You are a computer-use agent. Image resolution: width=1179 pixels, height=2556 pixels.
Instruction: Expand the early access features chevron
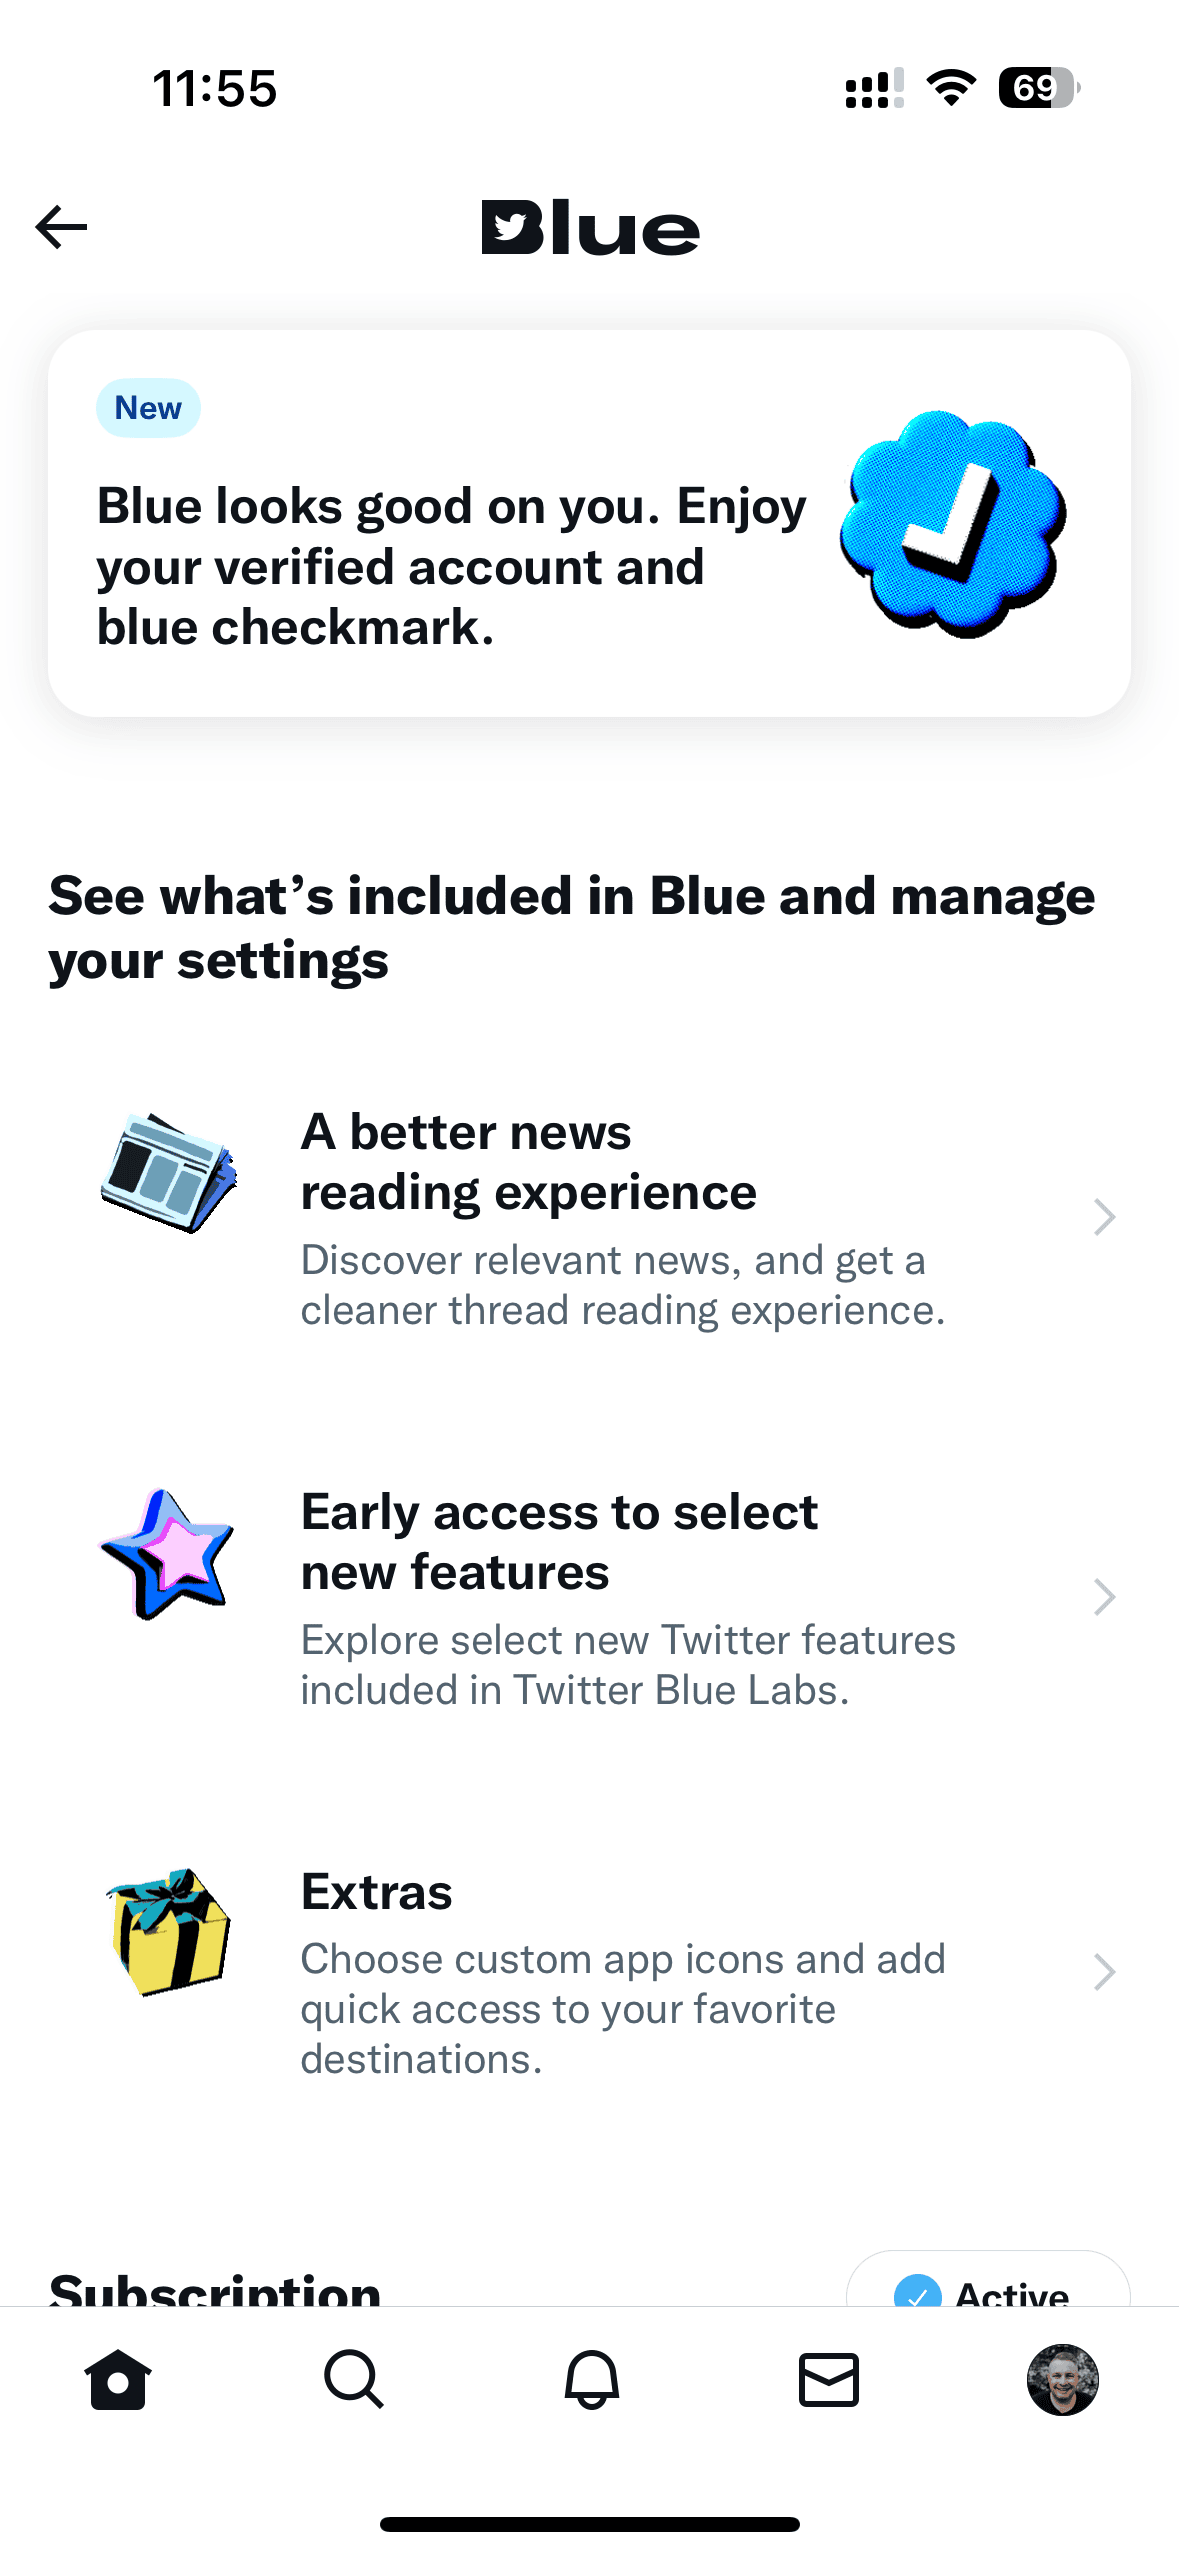(x=1104, y=1597)
